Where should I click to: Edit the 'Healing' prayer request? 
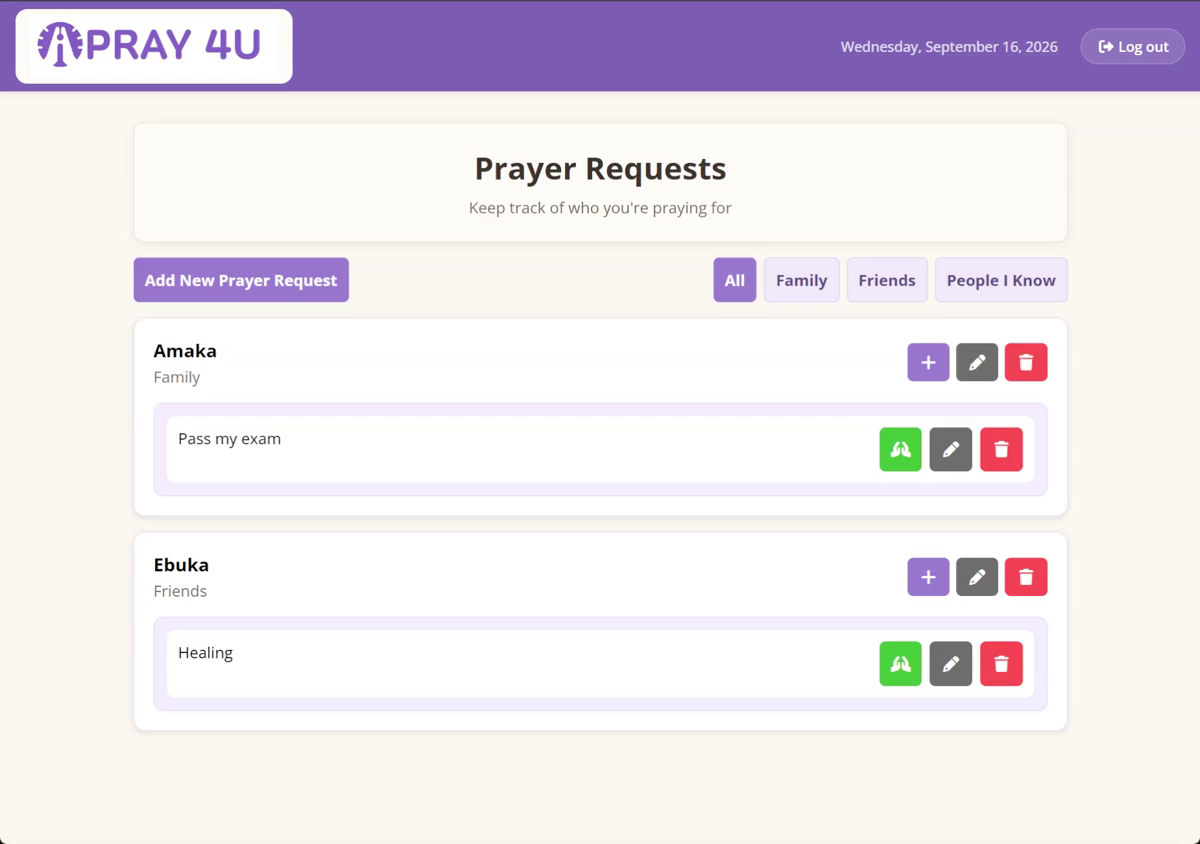[x=951, y=664]
